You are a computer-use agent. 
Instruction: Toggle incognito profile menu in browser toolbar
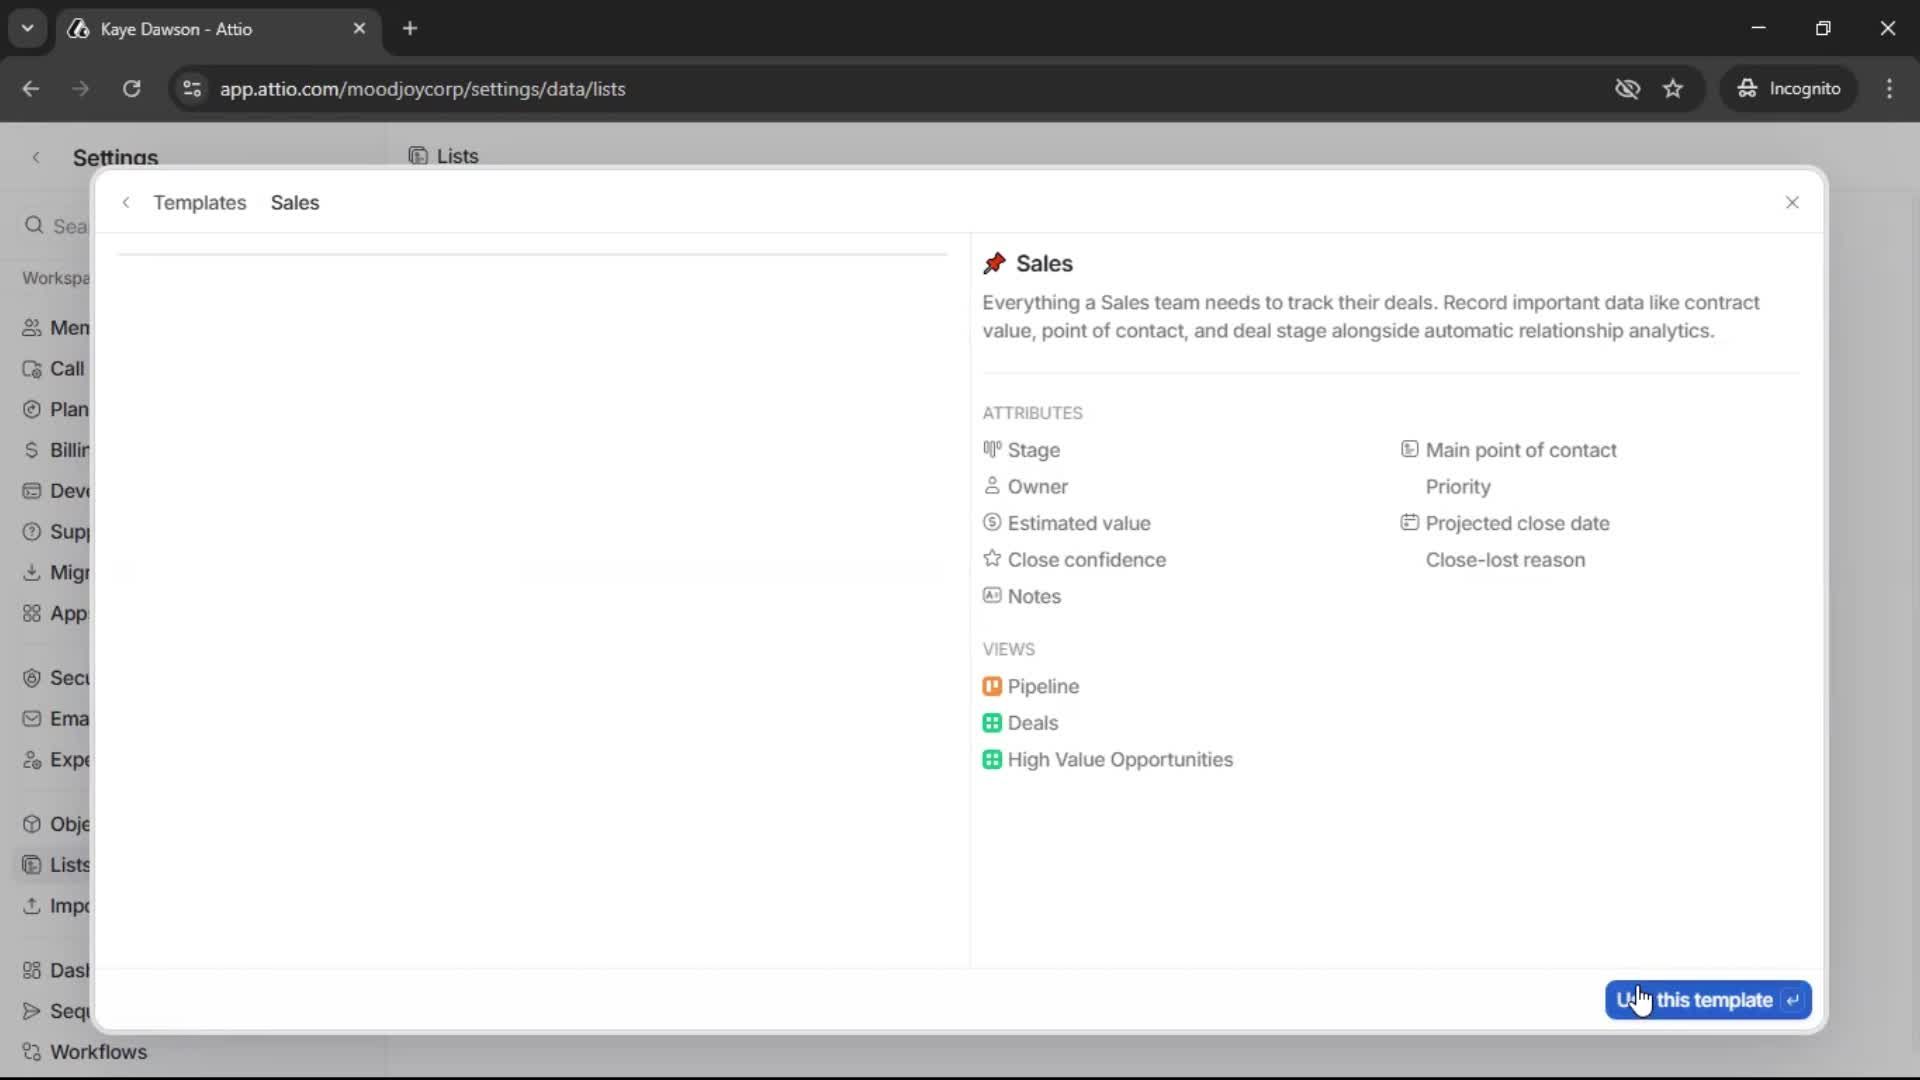pos(1789,88)
